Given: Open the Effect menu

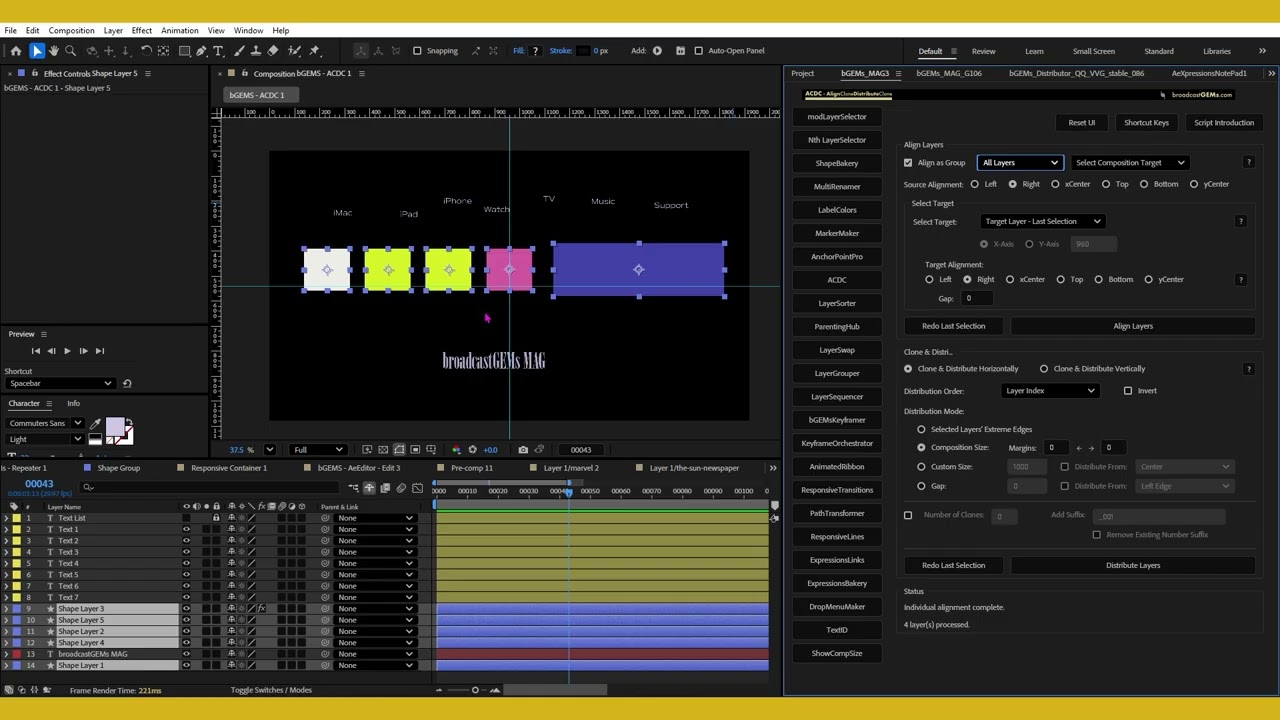Looking at the screenshot, I should pyautogui.click(x=141, y=31).
